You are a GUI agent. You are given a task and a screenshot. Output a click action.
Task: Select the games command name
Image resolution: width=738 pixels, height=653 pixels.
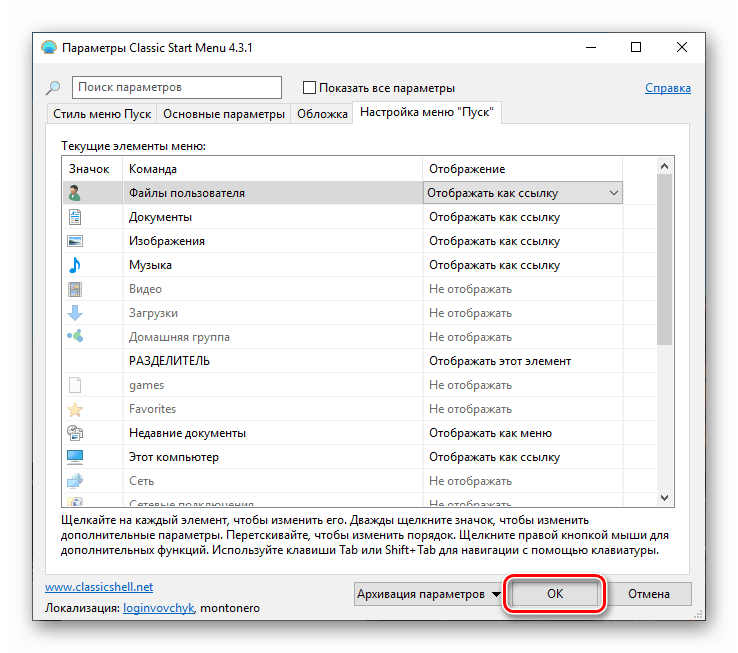(x=146, y=385)
